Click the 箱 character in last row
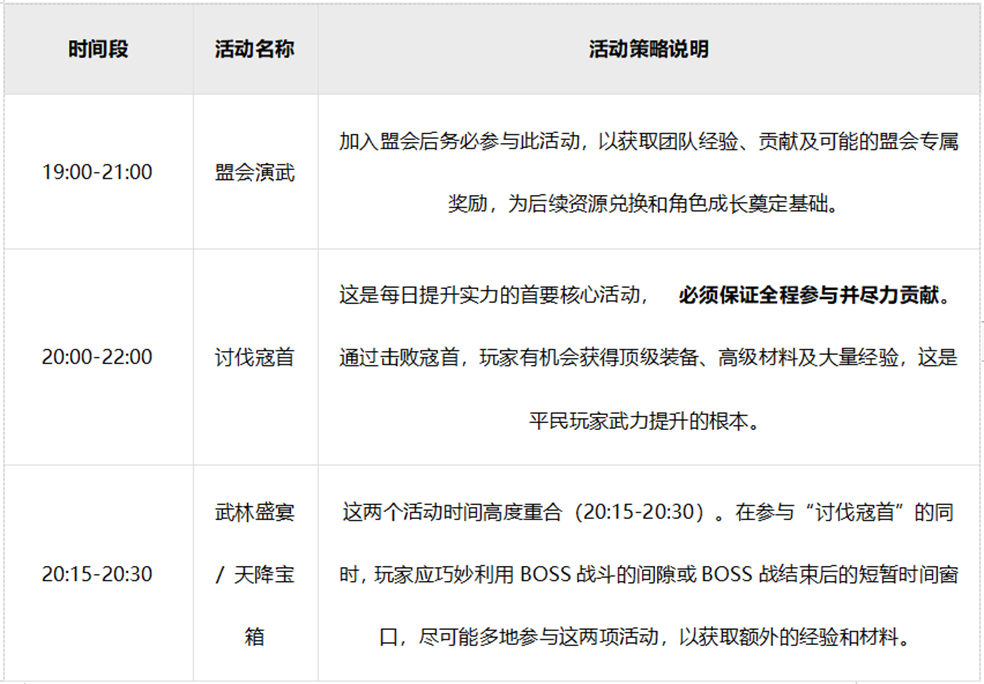Screen dimensions: 984x684 click(255, 637)
